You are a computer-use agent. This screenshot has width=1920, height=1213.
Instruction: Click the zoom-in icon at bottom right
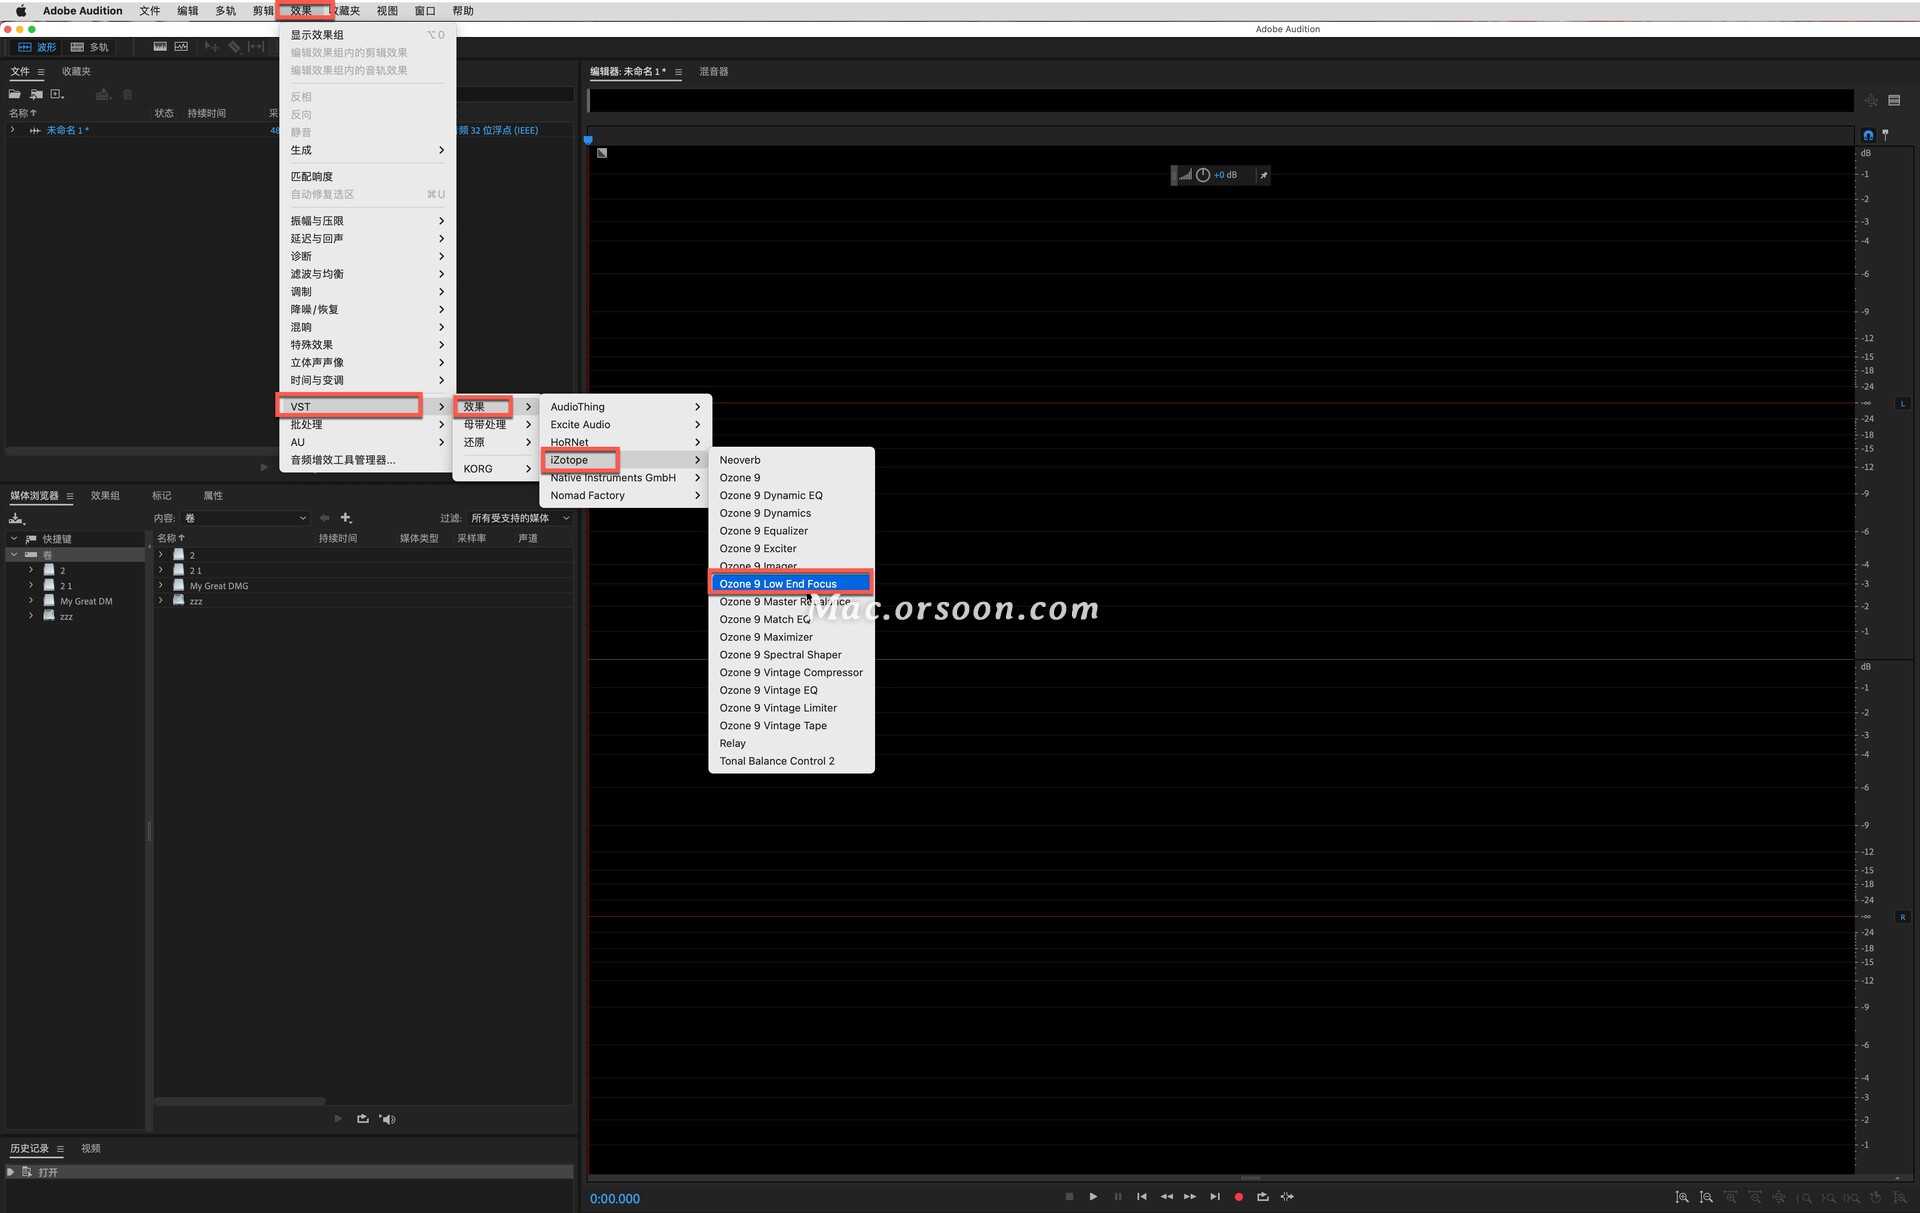1682,1197
